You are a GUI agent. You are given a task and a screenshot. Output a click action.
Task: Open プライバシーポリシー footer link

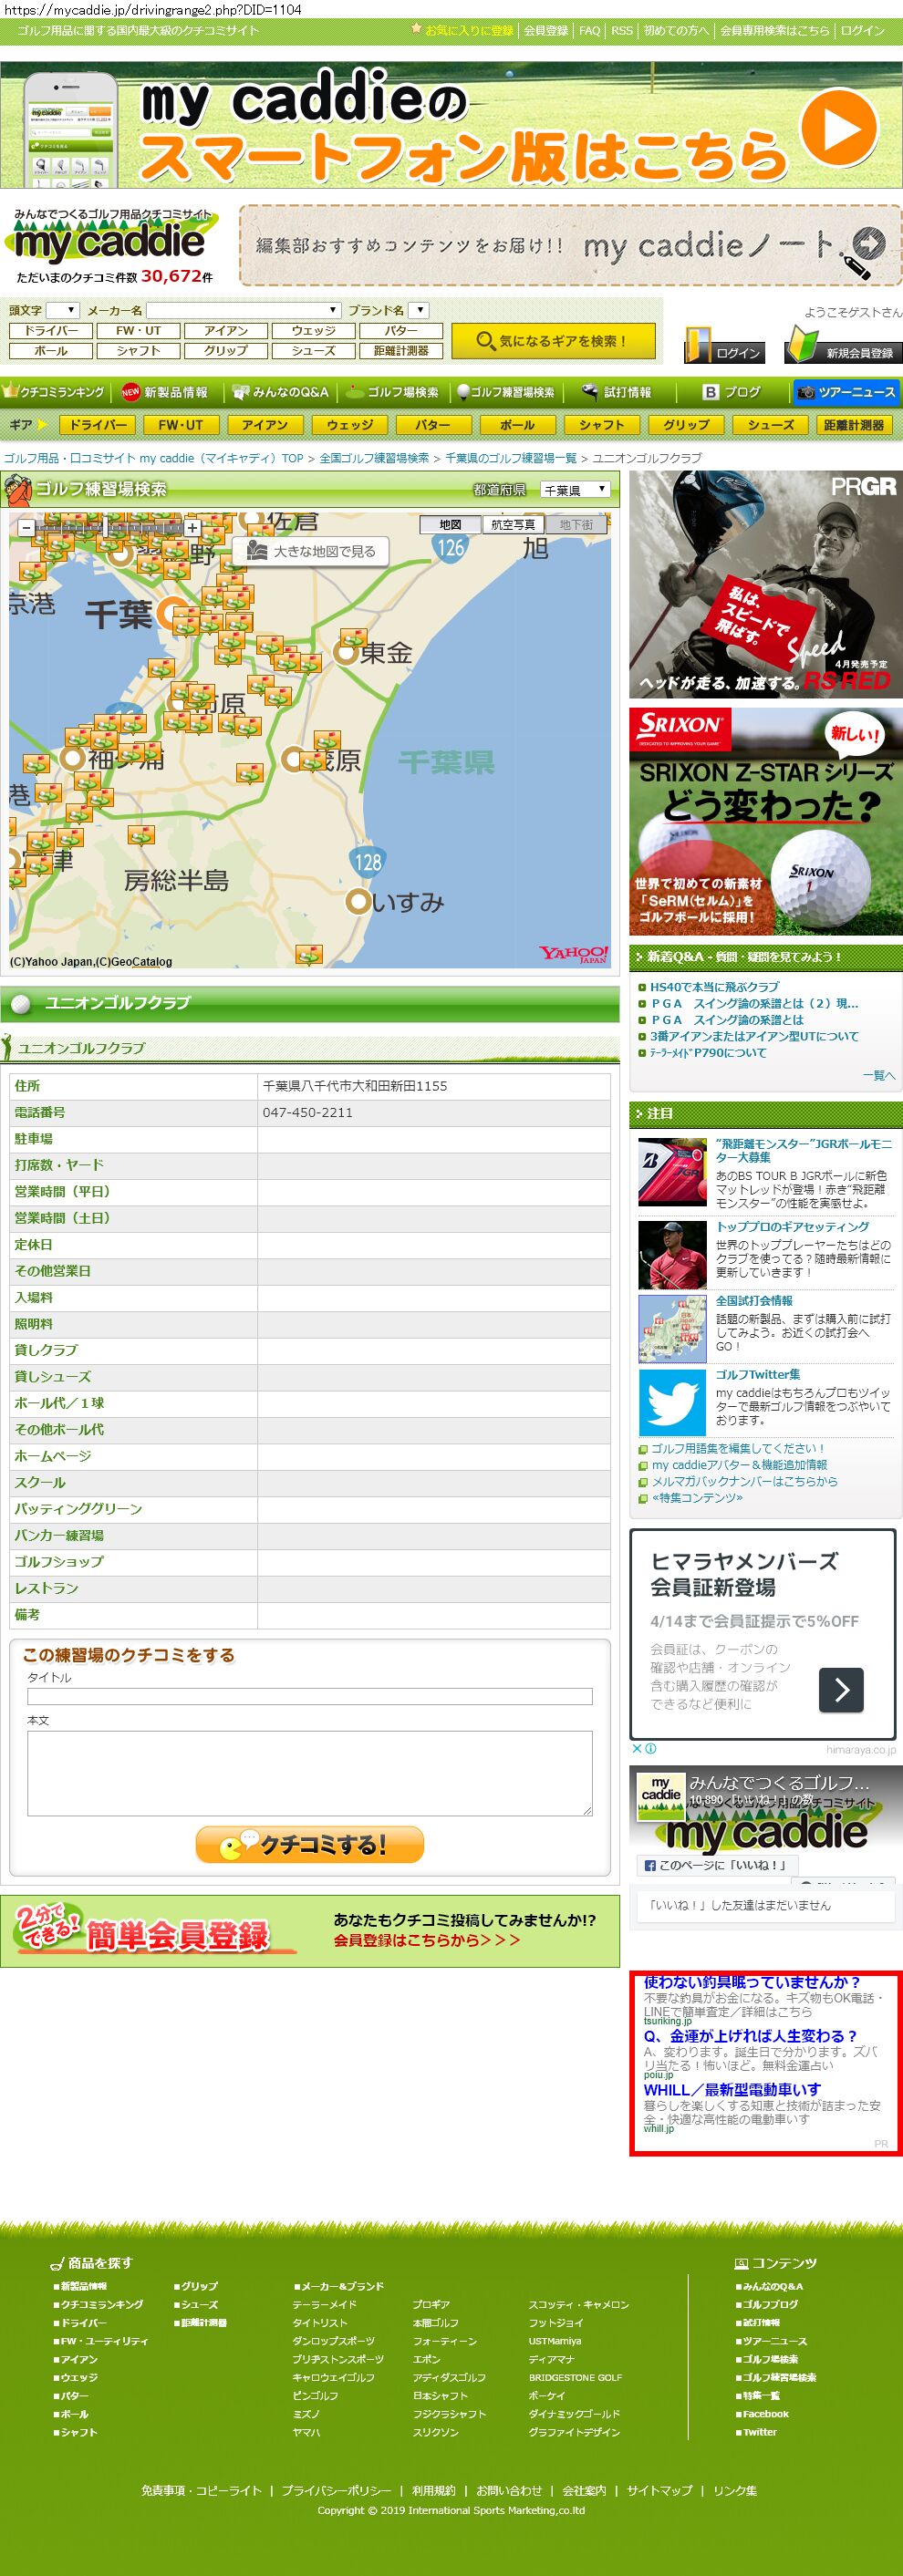[336, 2490]
